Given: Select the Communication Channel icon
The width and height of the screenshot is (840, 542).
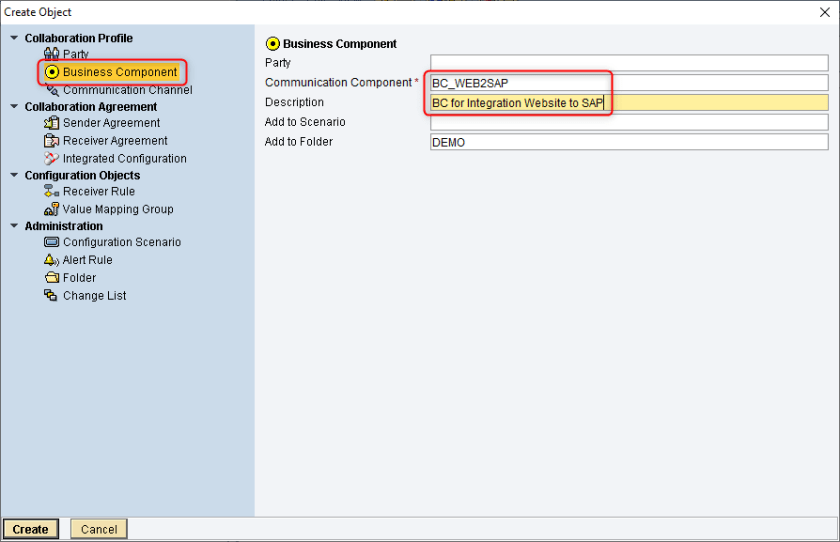Looking at the screenshot, I should [52, 90].
